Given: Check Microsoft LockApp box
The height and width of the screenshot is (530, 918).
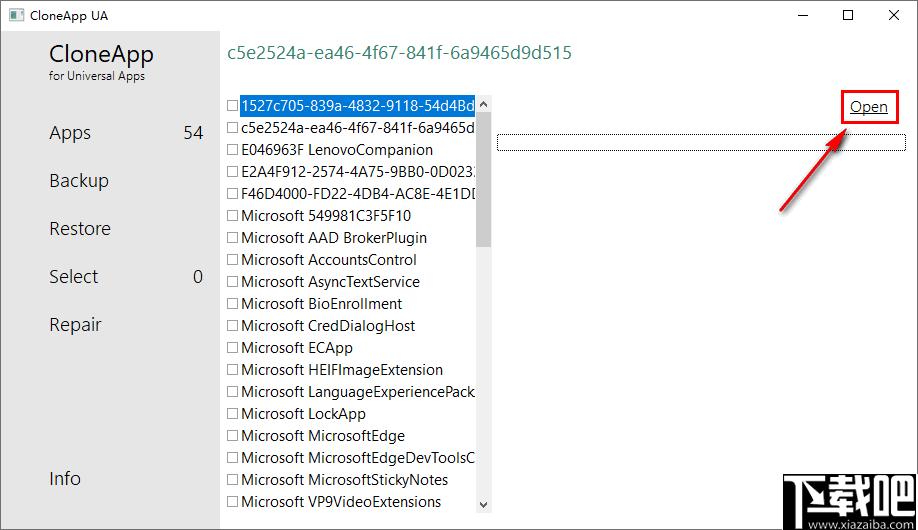Looking at the screenshot, I should (232, 413).
